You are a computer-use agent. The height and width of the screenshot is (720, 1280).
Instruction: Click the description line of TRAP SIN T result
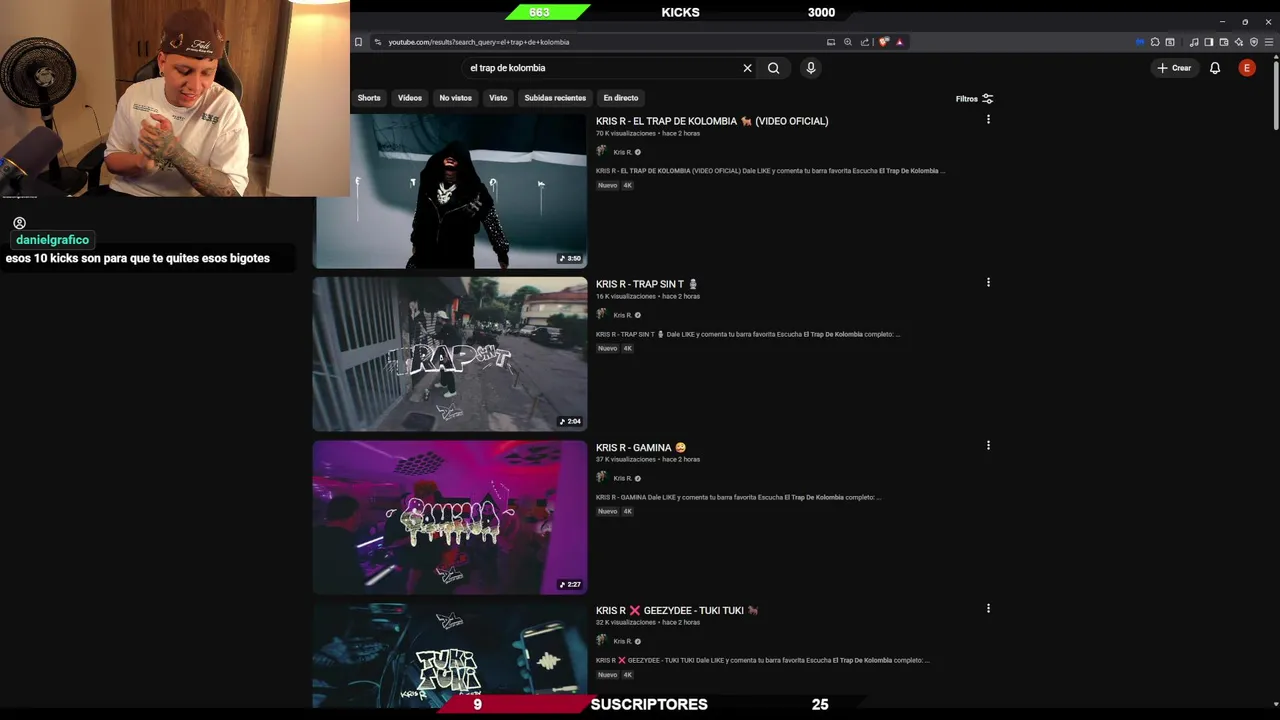point(748,334)
